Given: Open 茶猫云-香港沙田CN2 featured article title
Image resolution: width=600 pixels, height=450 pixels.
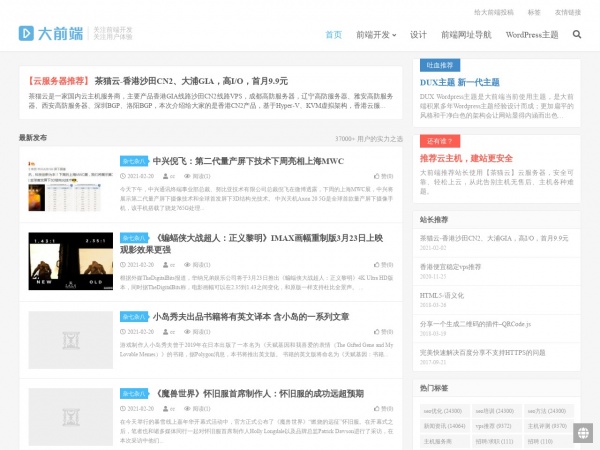Looking at the screenshot, I should pyautogui.click(x=191, y=81).
